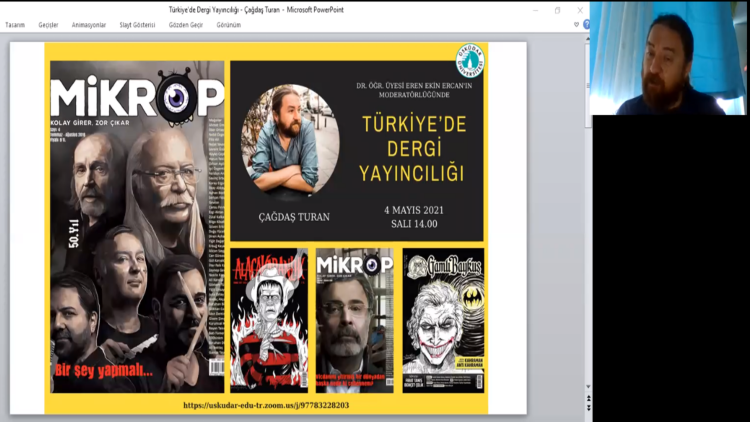Go to next slide double-arrow button

pos(588,407)
